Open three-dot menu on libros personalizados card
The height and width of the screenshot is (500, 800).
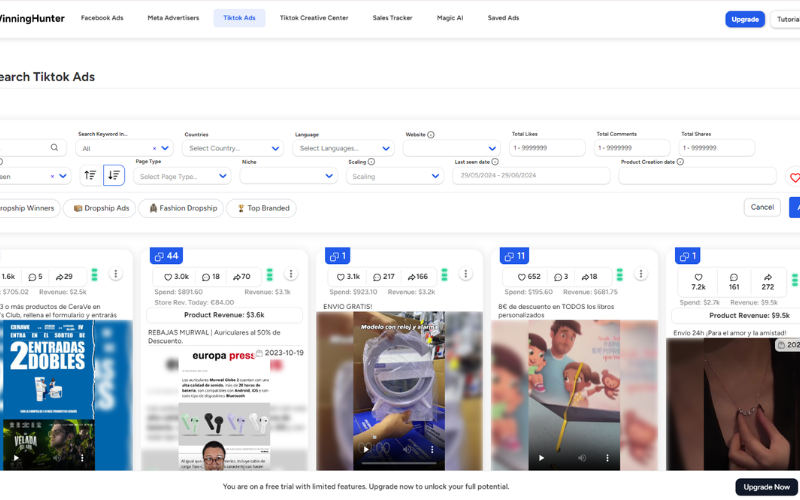641,274
